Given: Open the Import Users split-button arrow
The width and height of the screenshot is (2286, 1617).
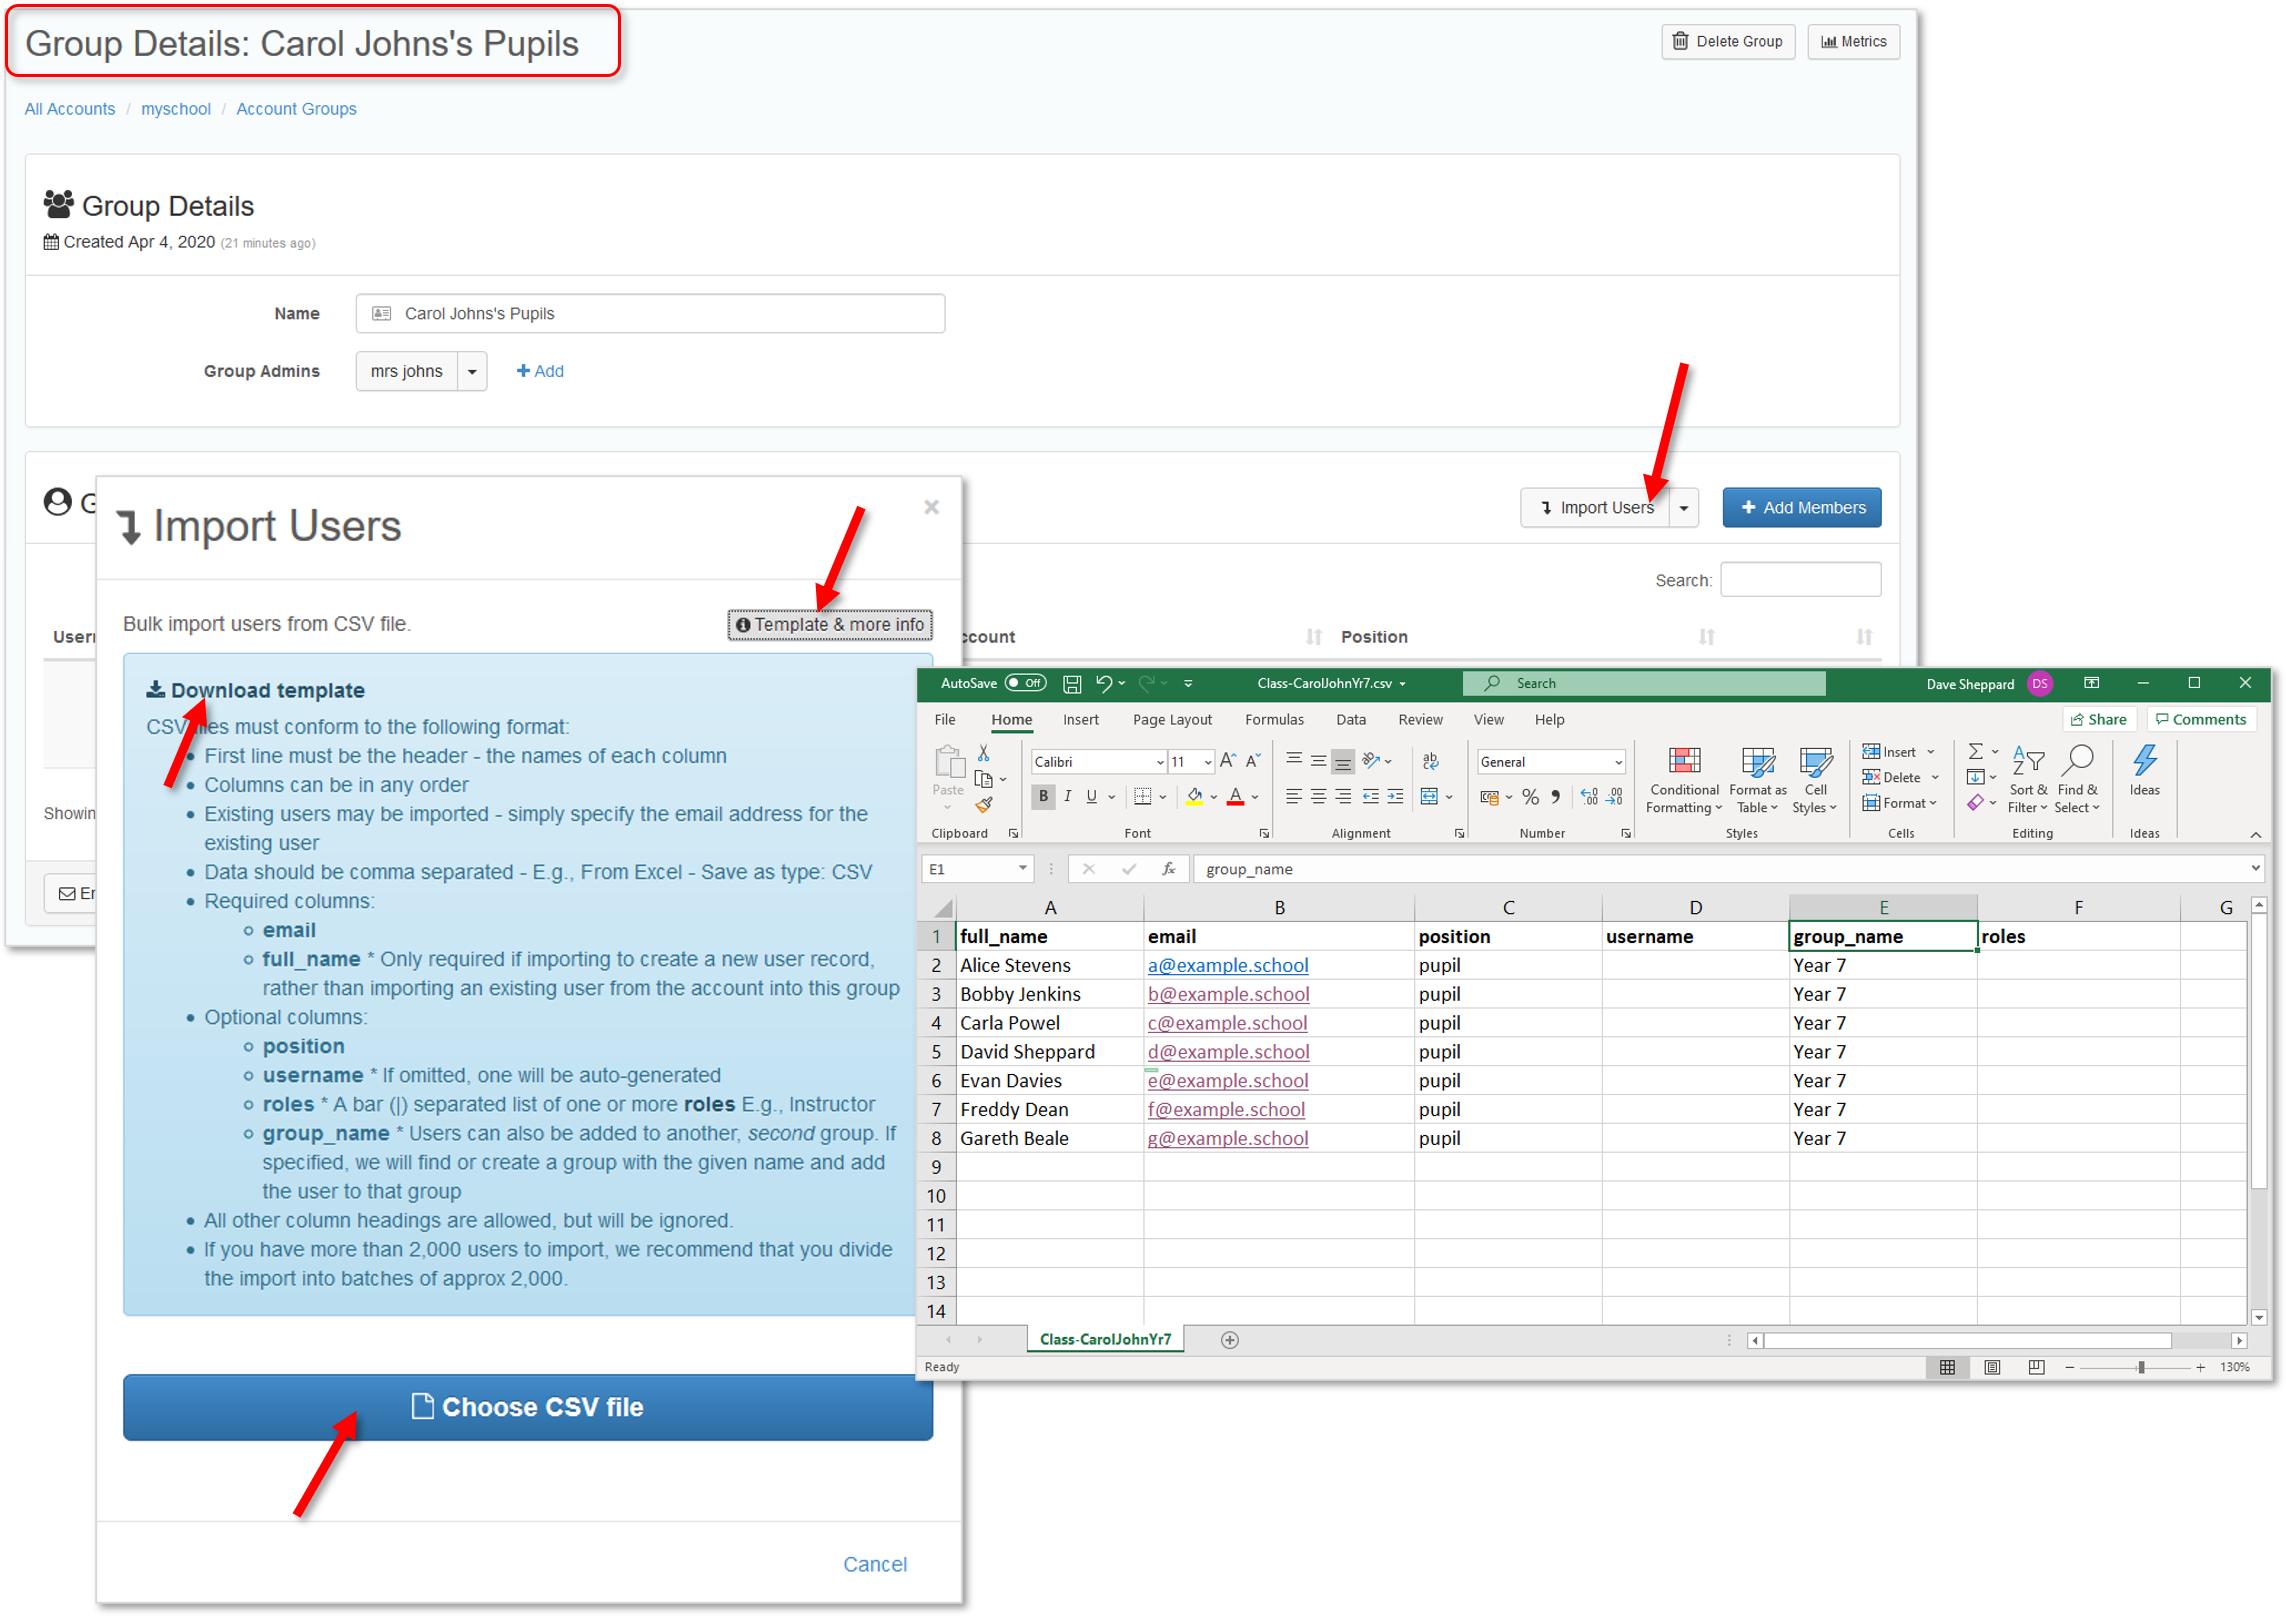Looking at the screenshot, I should [x=1684, y=508].
